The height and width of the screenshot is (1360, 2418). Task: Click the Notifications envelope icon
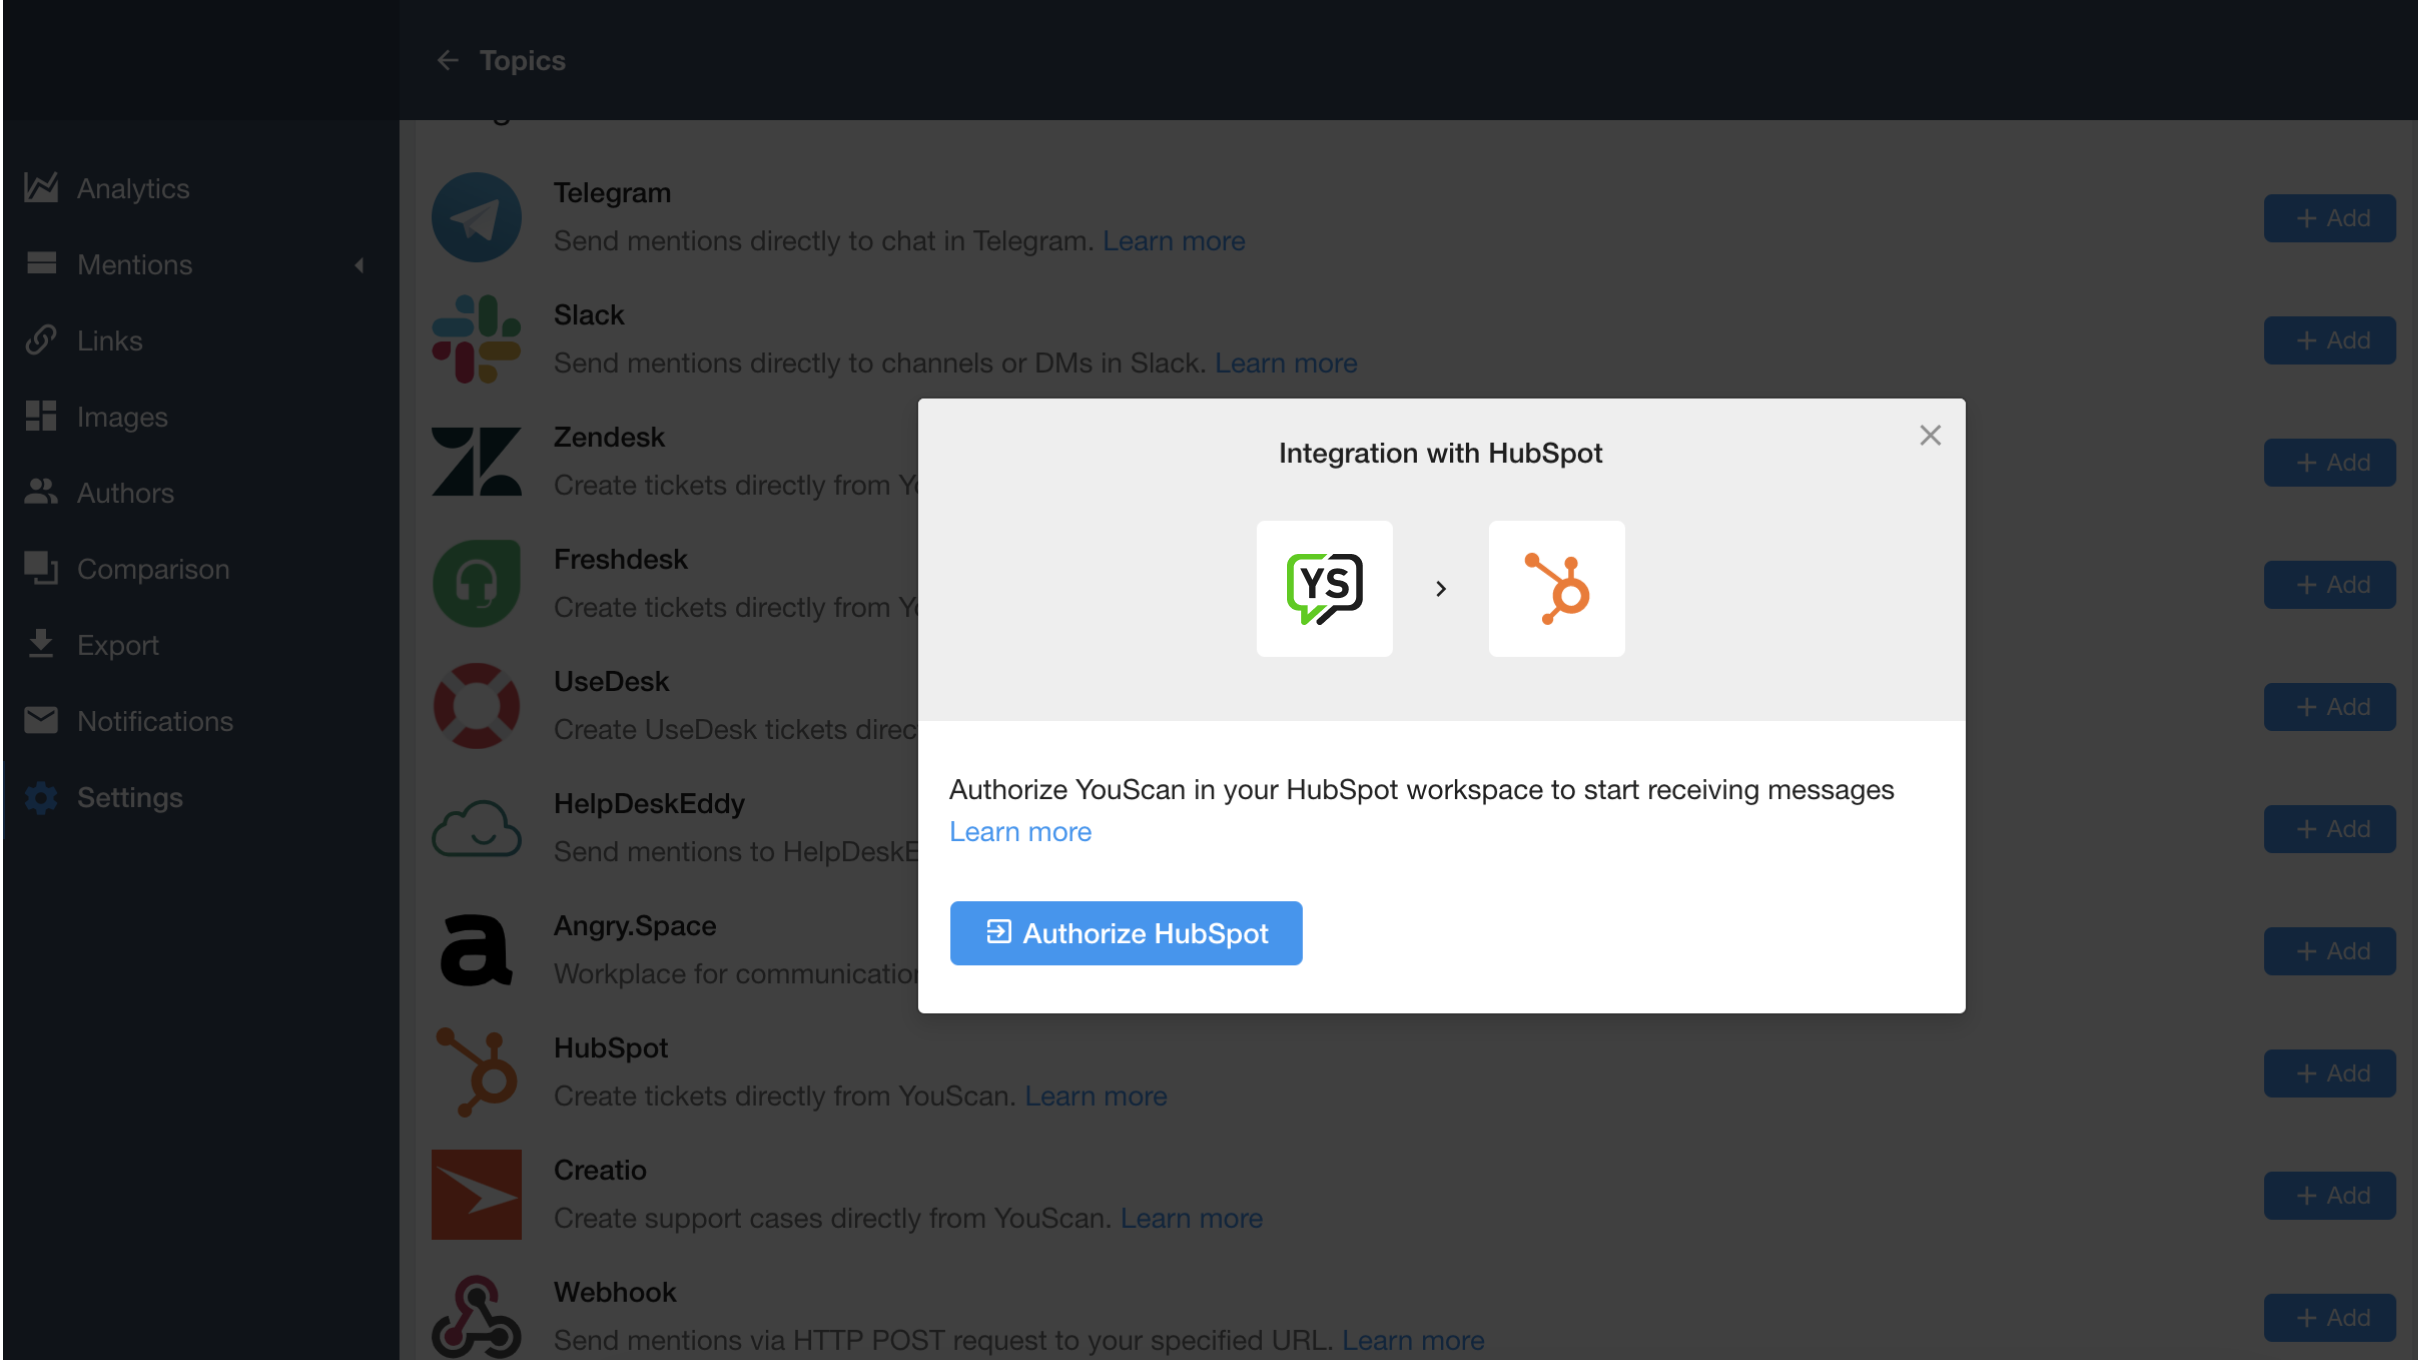41,720
